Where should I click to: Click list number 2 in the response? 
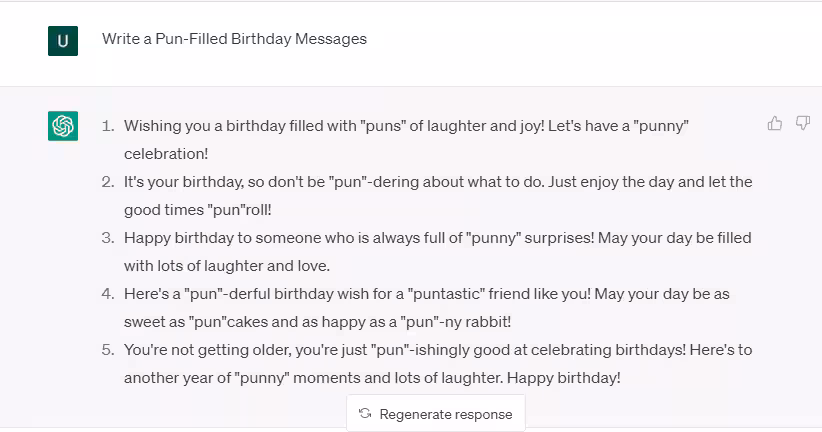(108, 183)
